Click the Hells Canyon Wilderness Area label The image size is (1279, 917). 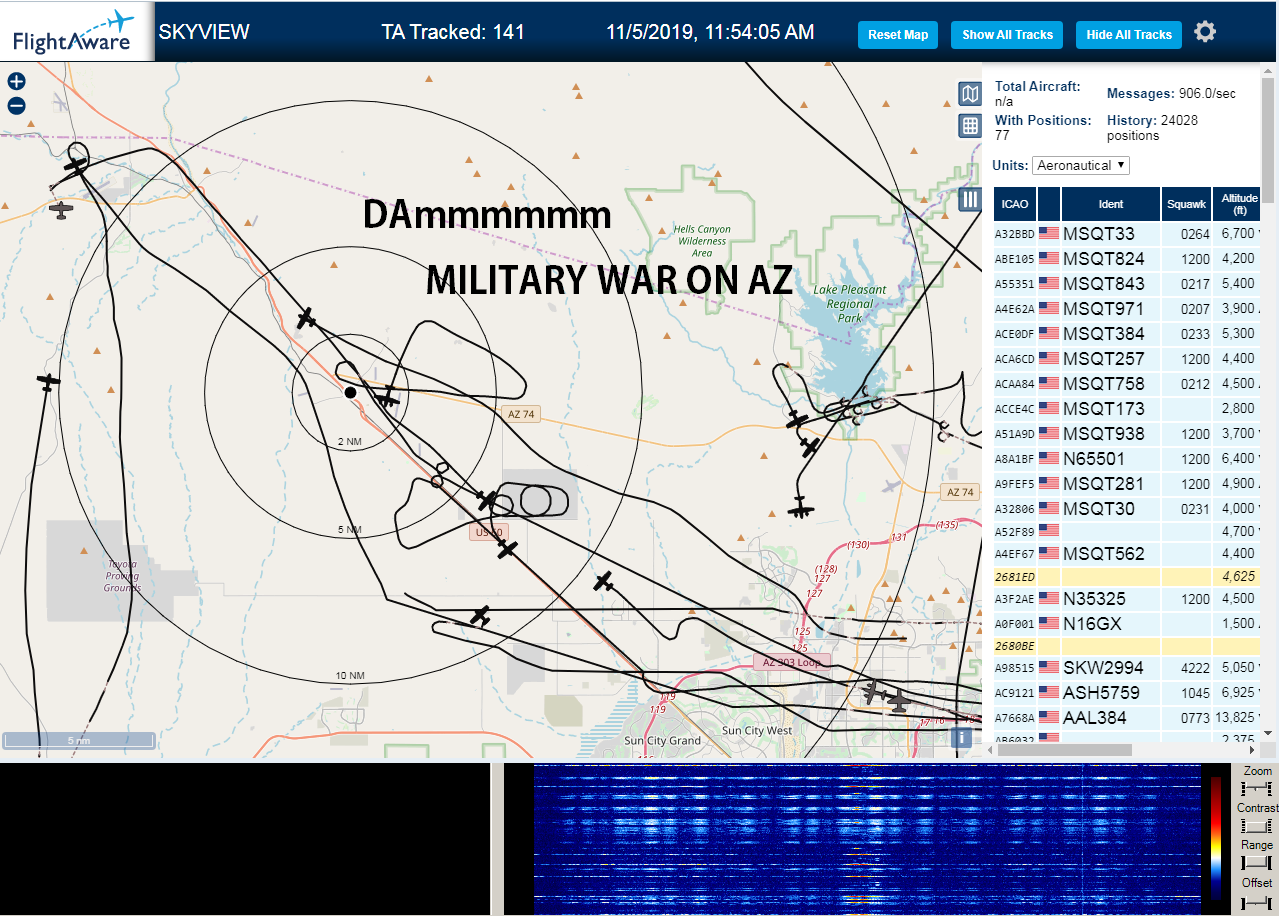pos(702,241)
